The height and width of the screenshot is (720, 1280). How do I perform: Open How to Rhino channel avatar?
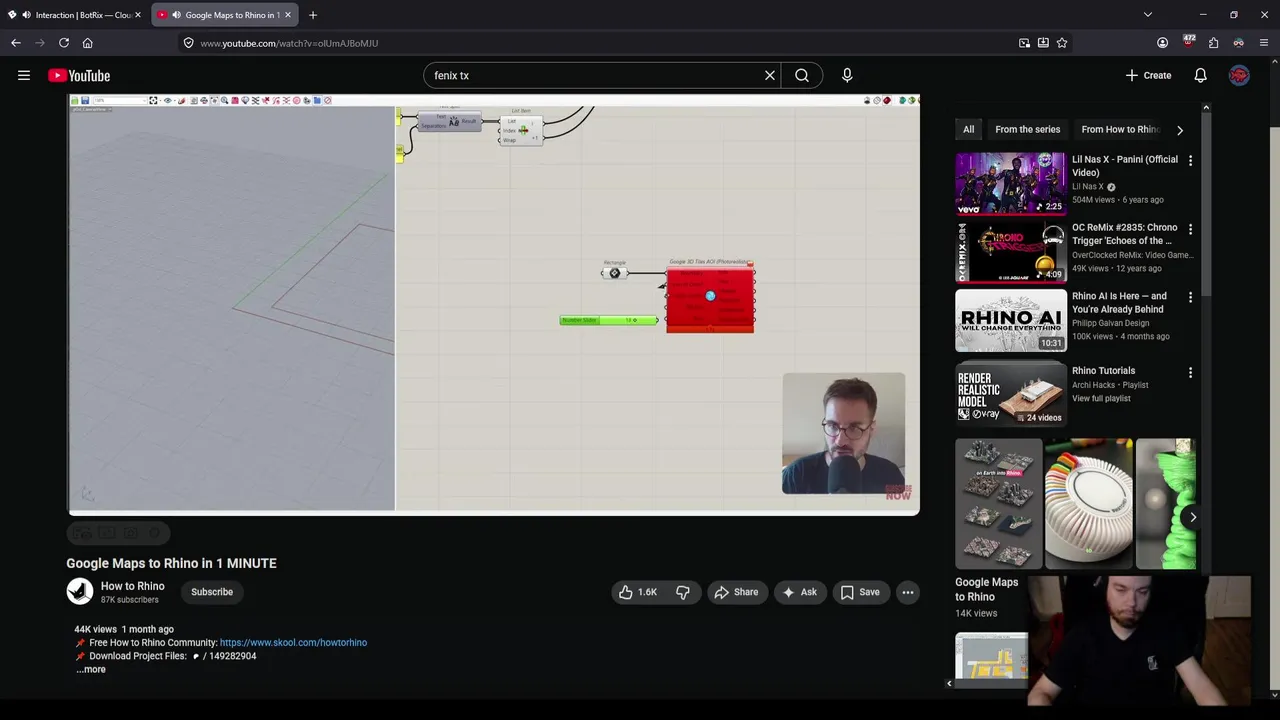[80, 592]
